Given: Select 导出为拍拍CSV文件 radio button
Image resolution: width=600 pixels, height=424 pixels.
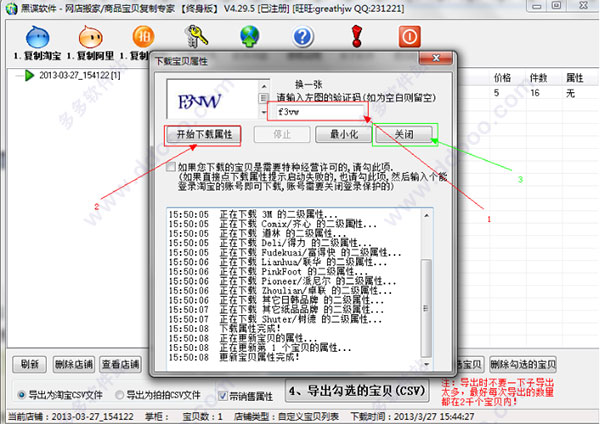Looking at the screenshot, I should point(120,395).
